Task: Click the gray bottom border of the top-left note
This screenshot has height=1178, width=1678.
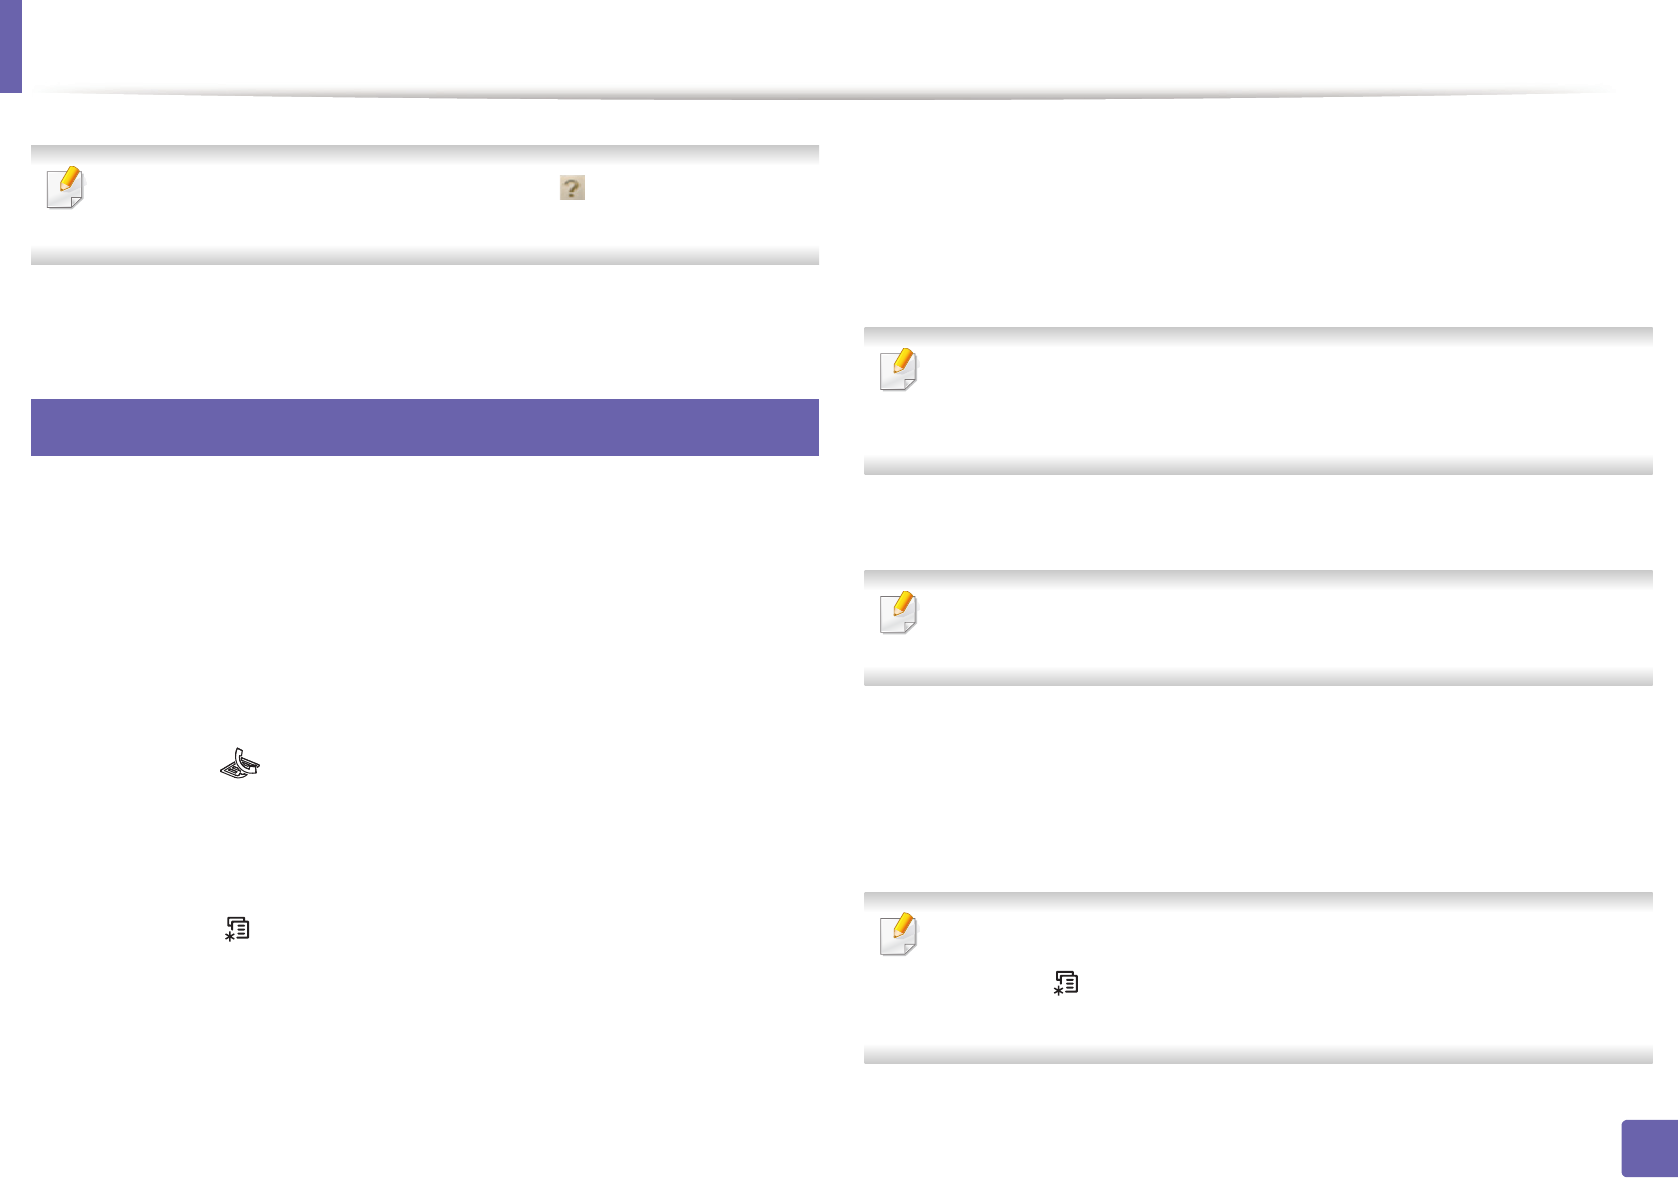Action: (425, 257)
